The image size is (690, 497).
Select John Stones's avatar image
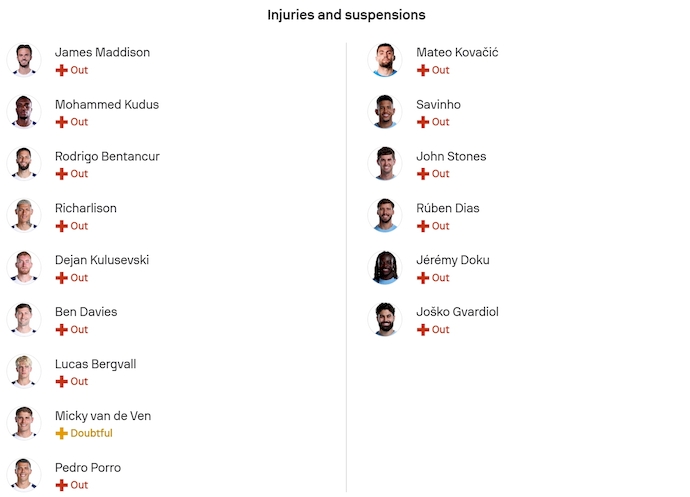385,163
